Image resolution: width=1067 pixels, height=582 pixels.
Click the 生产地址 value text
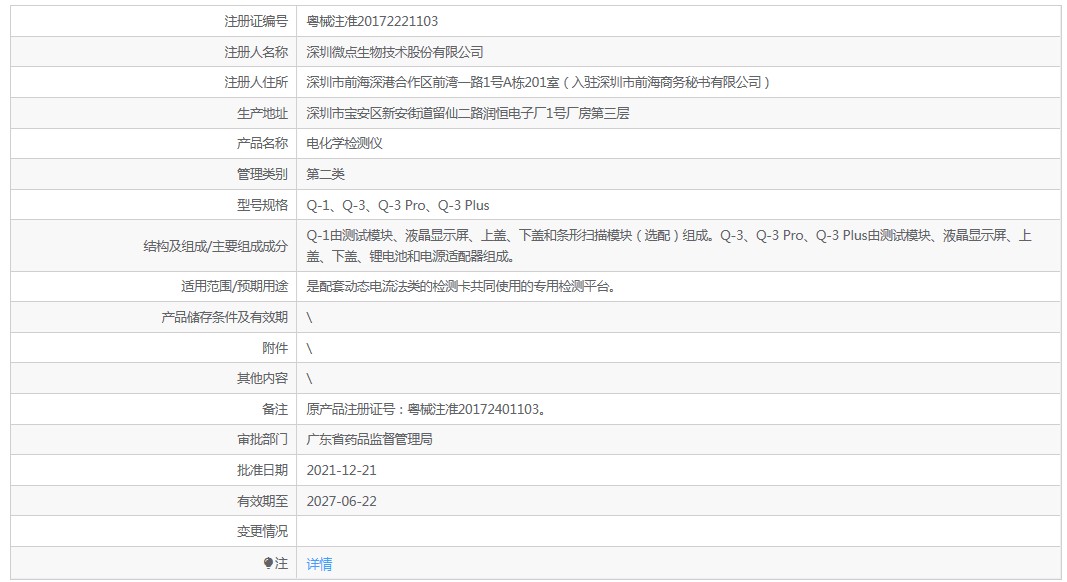click(x=467, y=113)
